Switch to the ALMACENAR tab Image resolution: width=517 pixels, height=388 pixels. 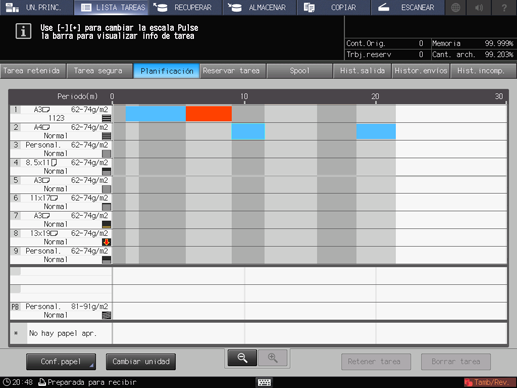click(260, 7)
